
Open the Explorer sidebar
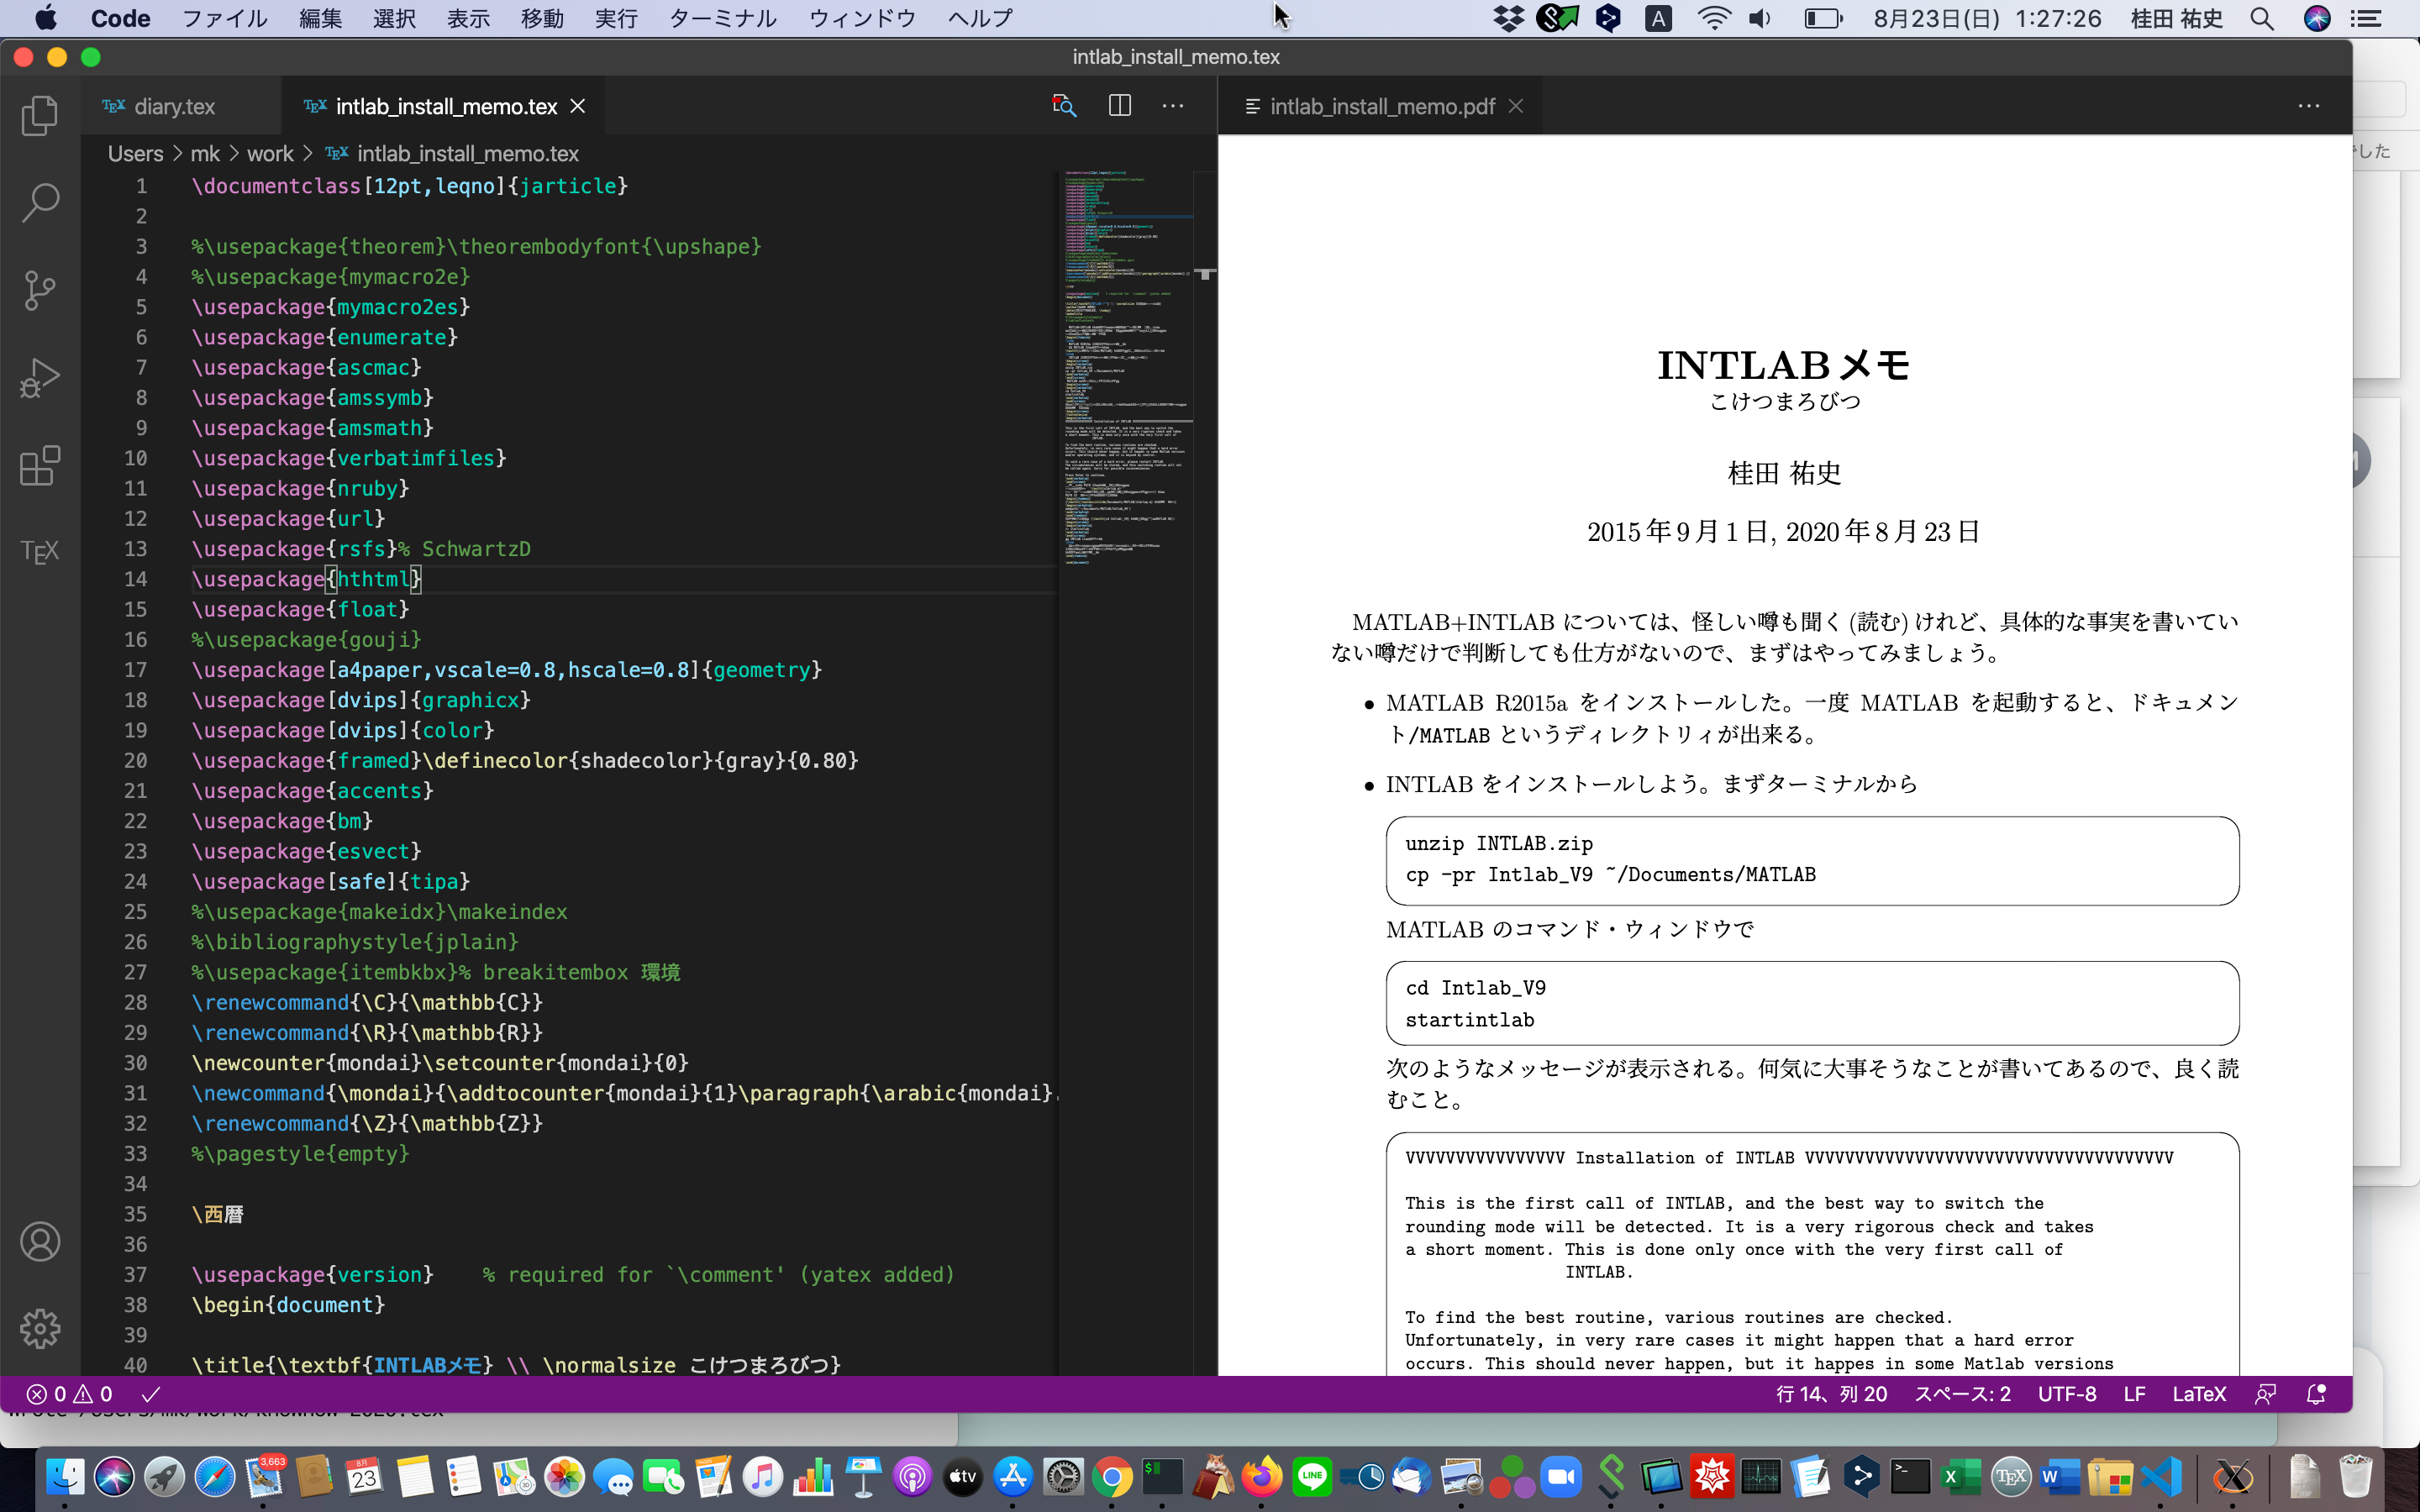pos(40,115)
